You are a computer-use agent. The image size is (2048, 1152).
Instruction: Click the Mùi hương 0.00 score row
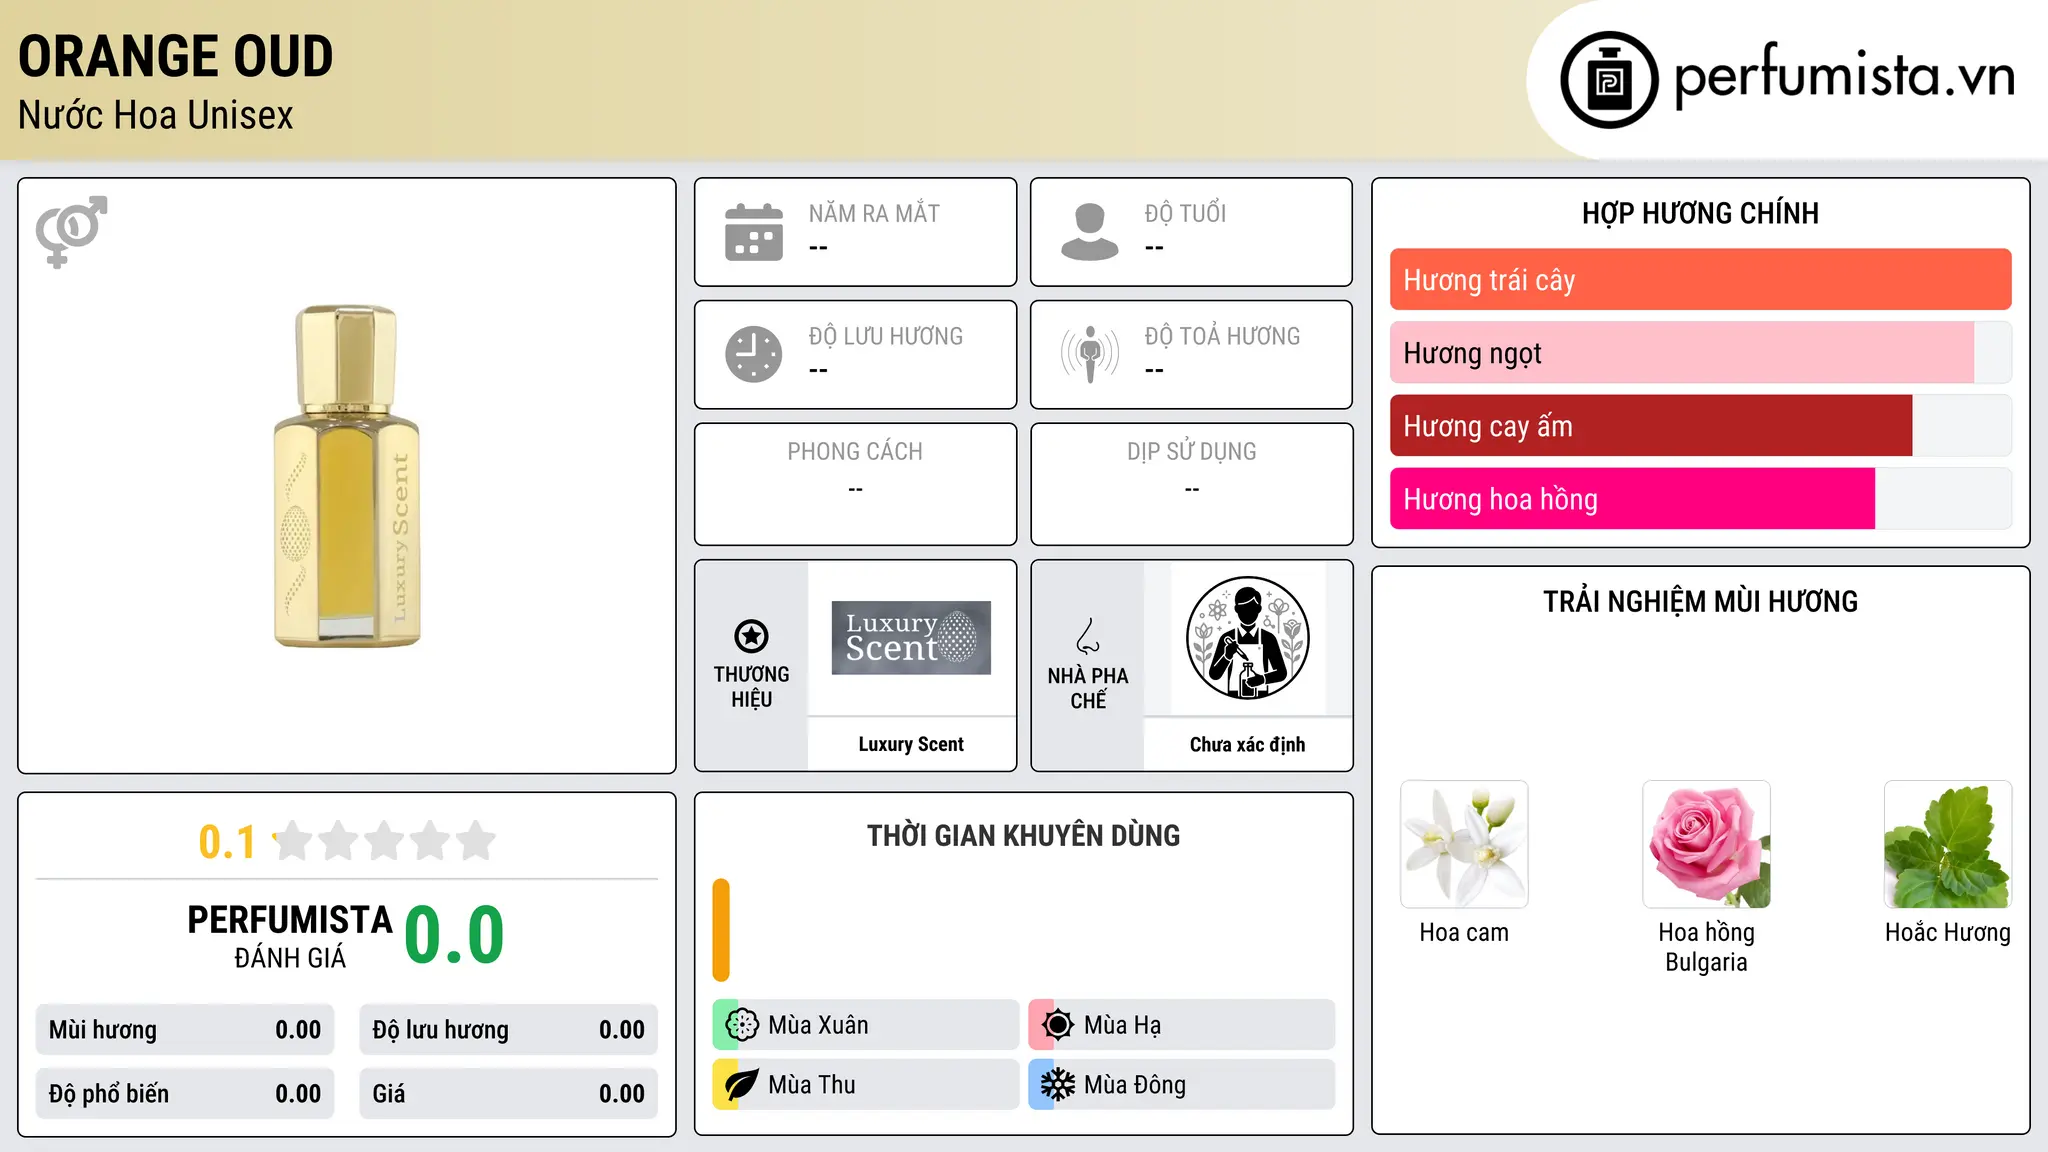(x=185, y=1030)
